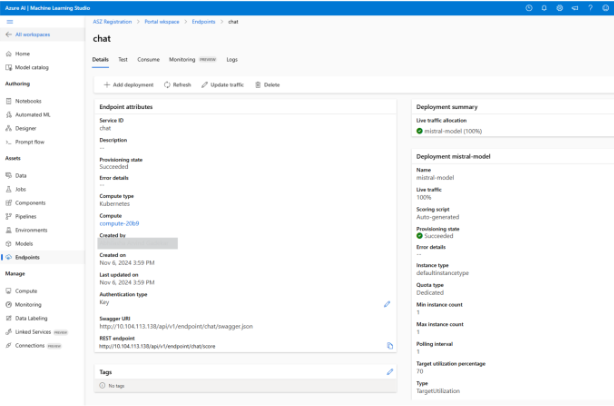Edit Tags with pencil icon

click(390, 372)
